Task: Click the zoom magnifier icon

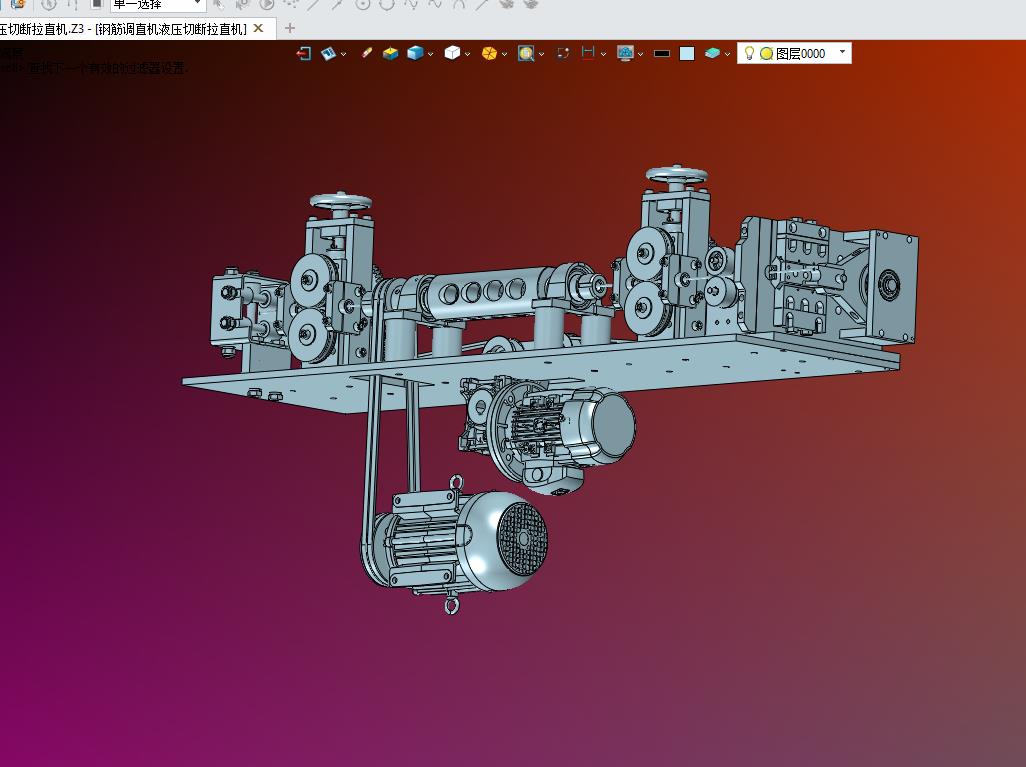Action: point(526,54)
